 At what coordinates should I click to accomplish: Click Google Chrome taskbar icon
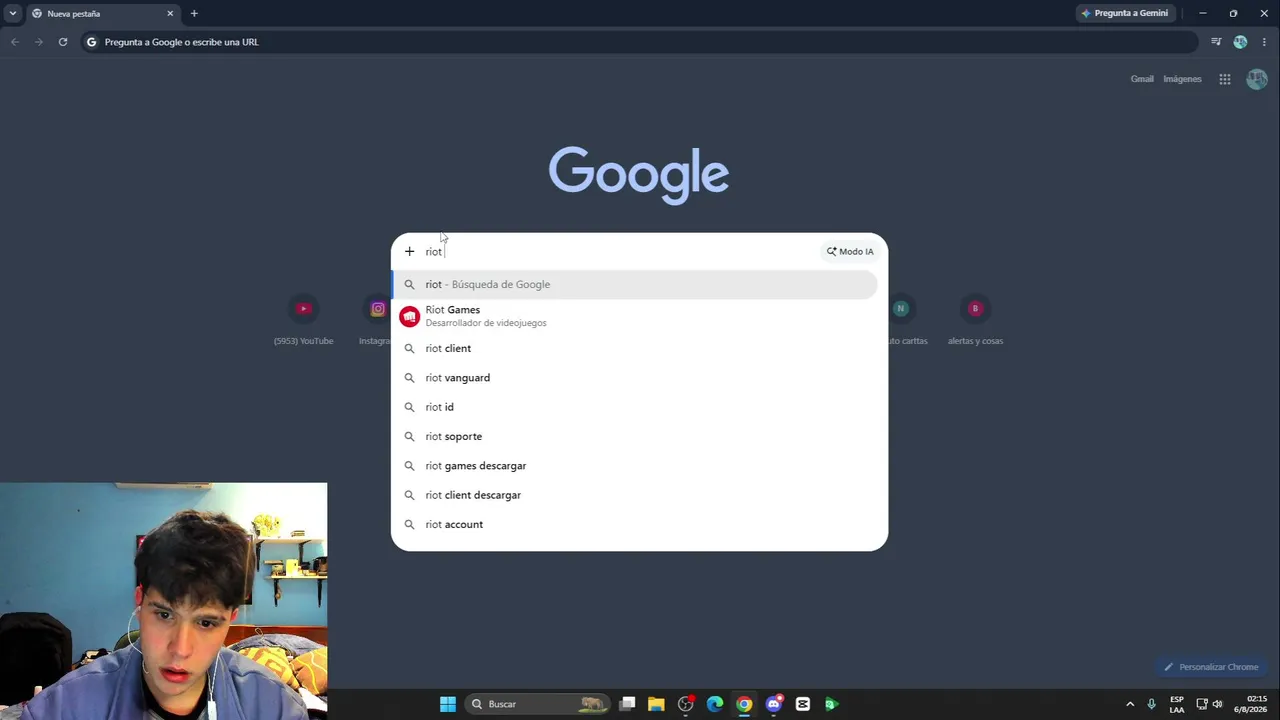[744, 704]
